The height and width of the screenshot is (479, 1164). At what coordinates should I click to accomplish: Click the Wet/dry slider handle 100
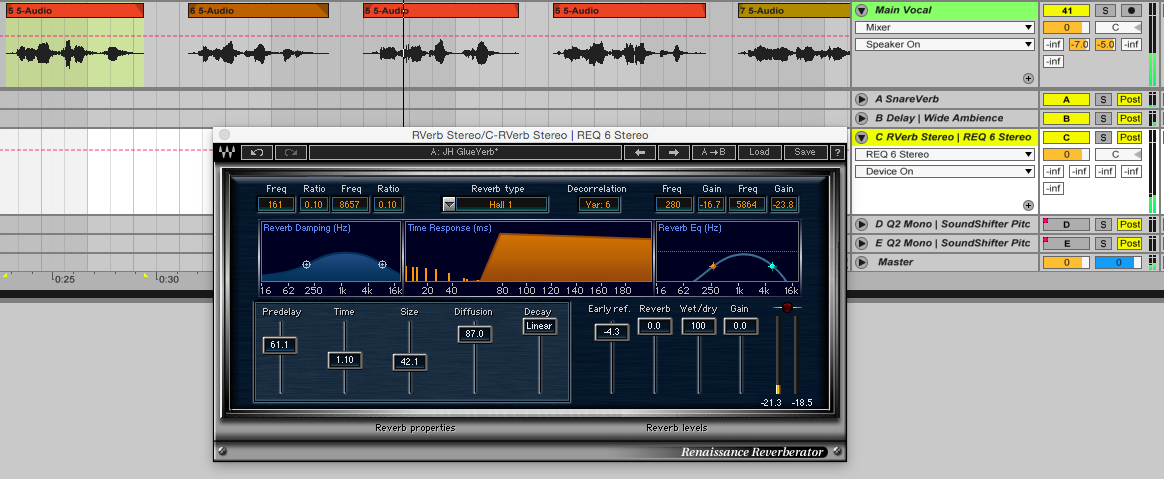point(699,326)
